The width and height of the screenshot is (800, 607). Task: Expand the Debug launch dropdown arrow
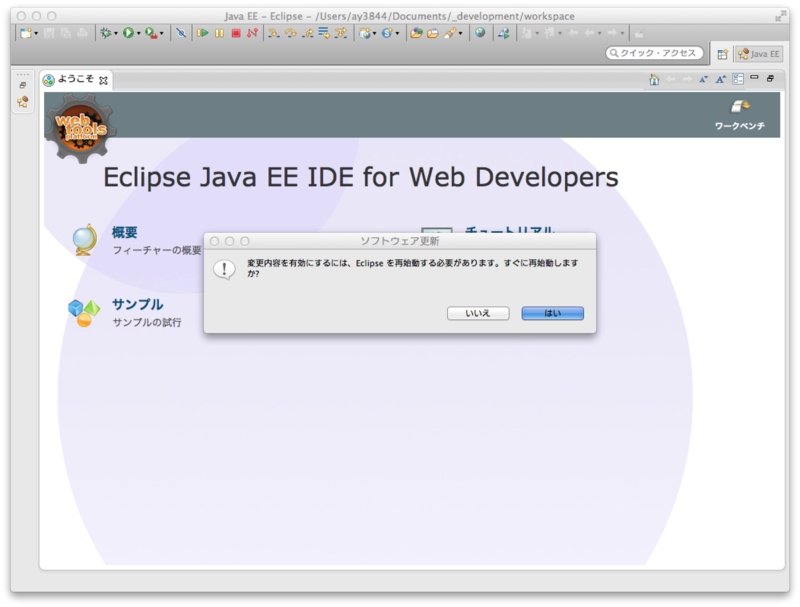[116, 34]
